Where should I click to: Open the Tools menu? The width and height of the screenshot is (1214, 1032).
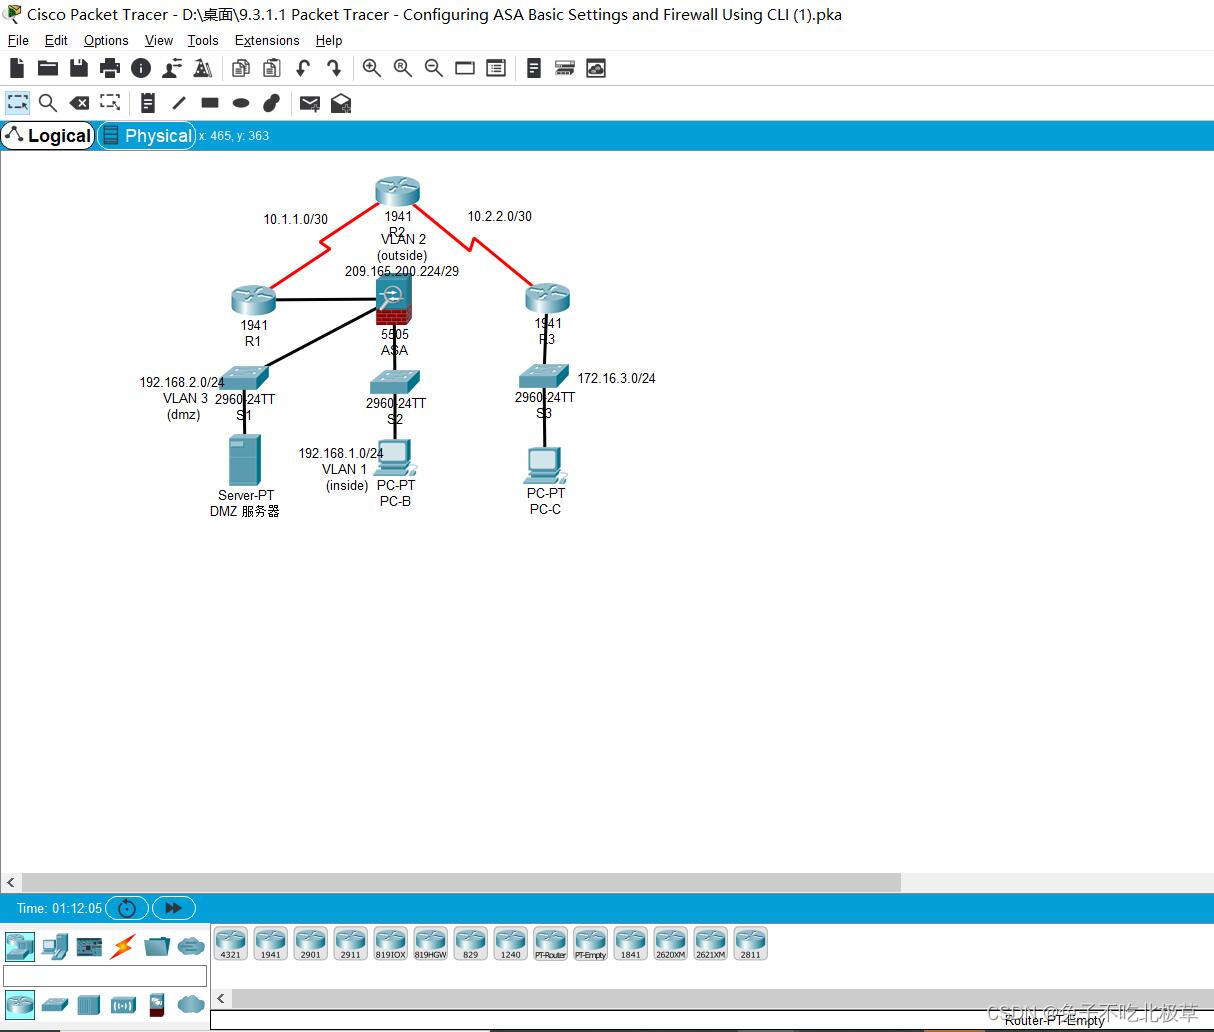203,40
